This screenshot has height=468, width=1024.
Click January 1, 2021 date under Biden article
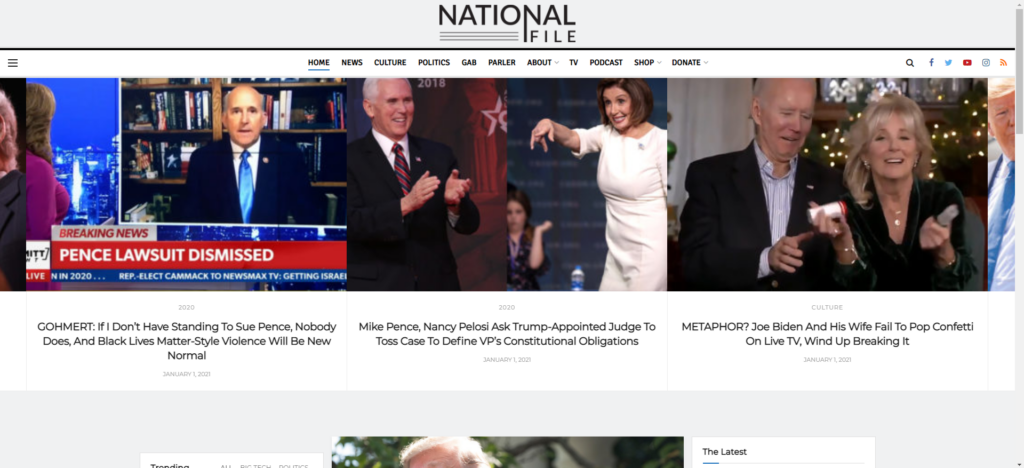[827, 360]
